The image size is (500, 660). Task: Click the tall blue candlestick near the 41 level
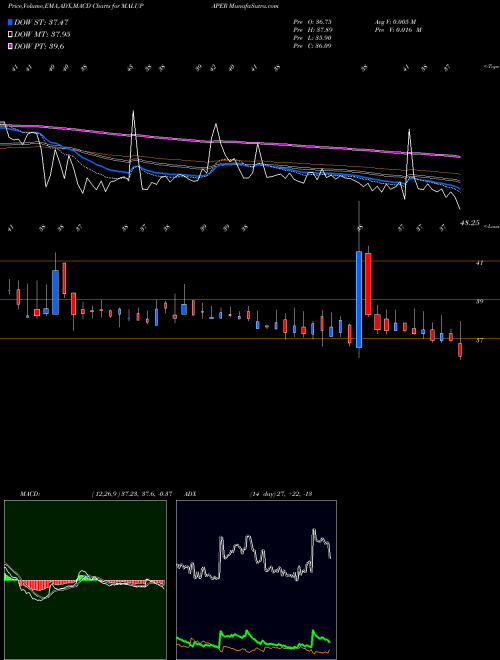359,299
